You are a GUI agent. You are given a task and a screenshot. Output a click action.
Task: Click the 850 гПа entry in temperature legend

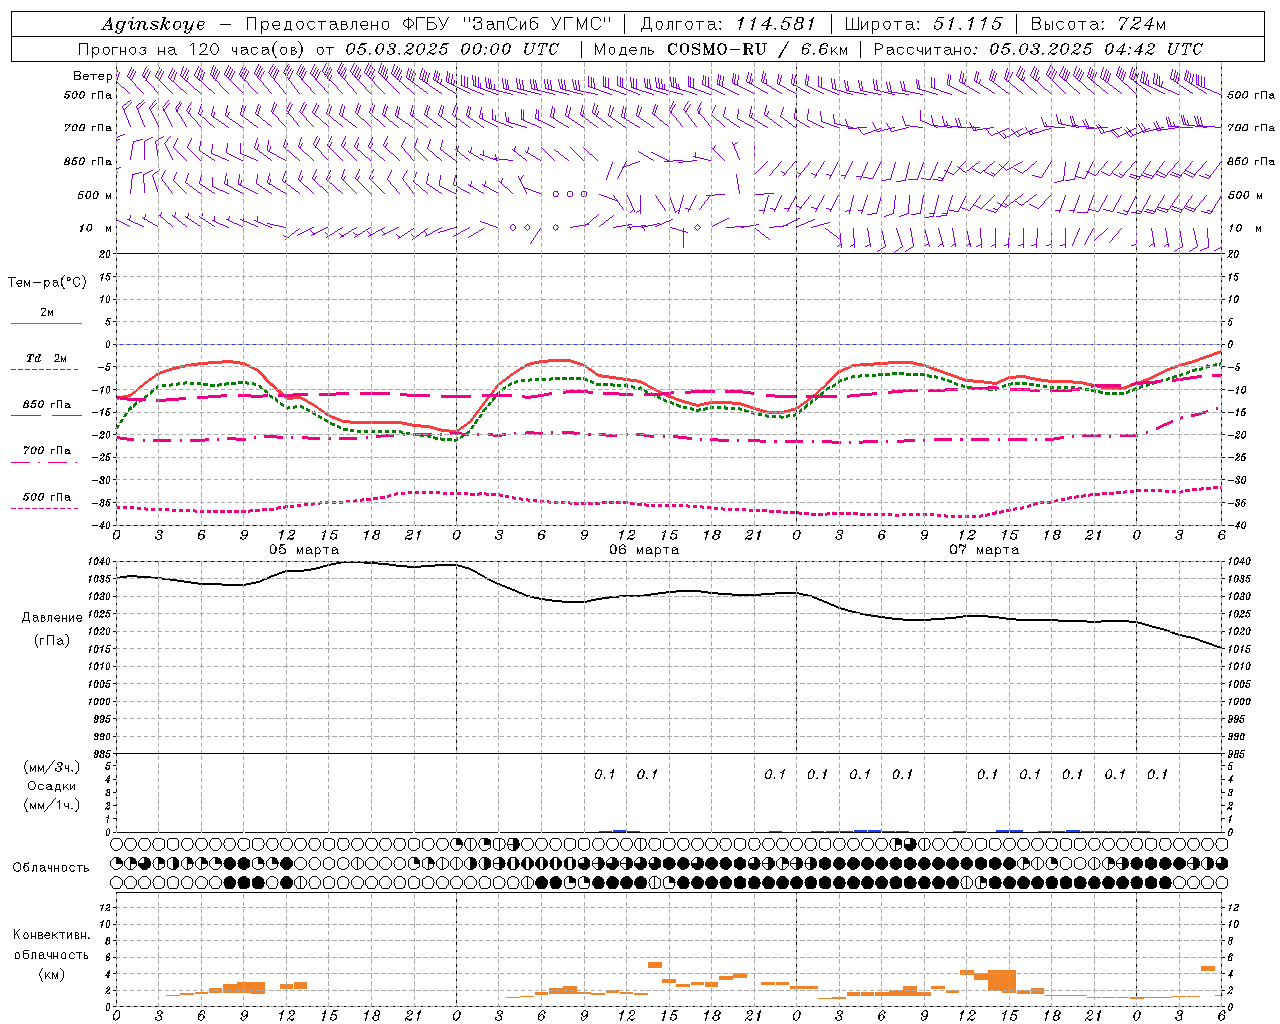[x=46, y=405]
